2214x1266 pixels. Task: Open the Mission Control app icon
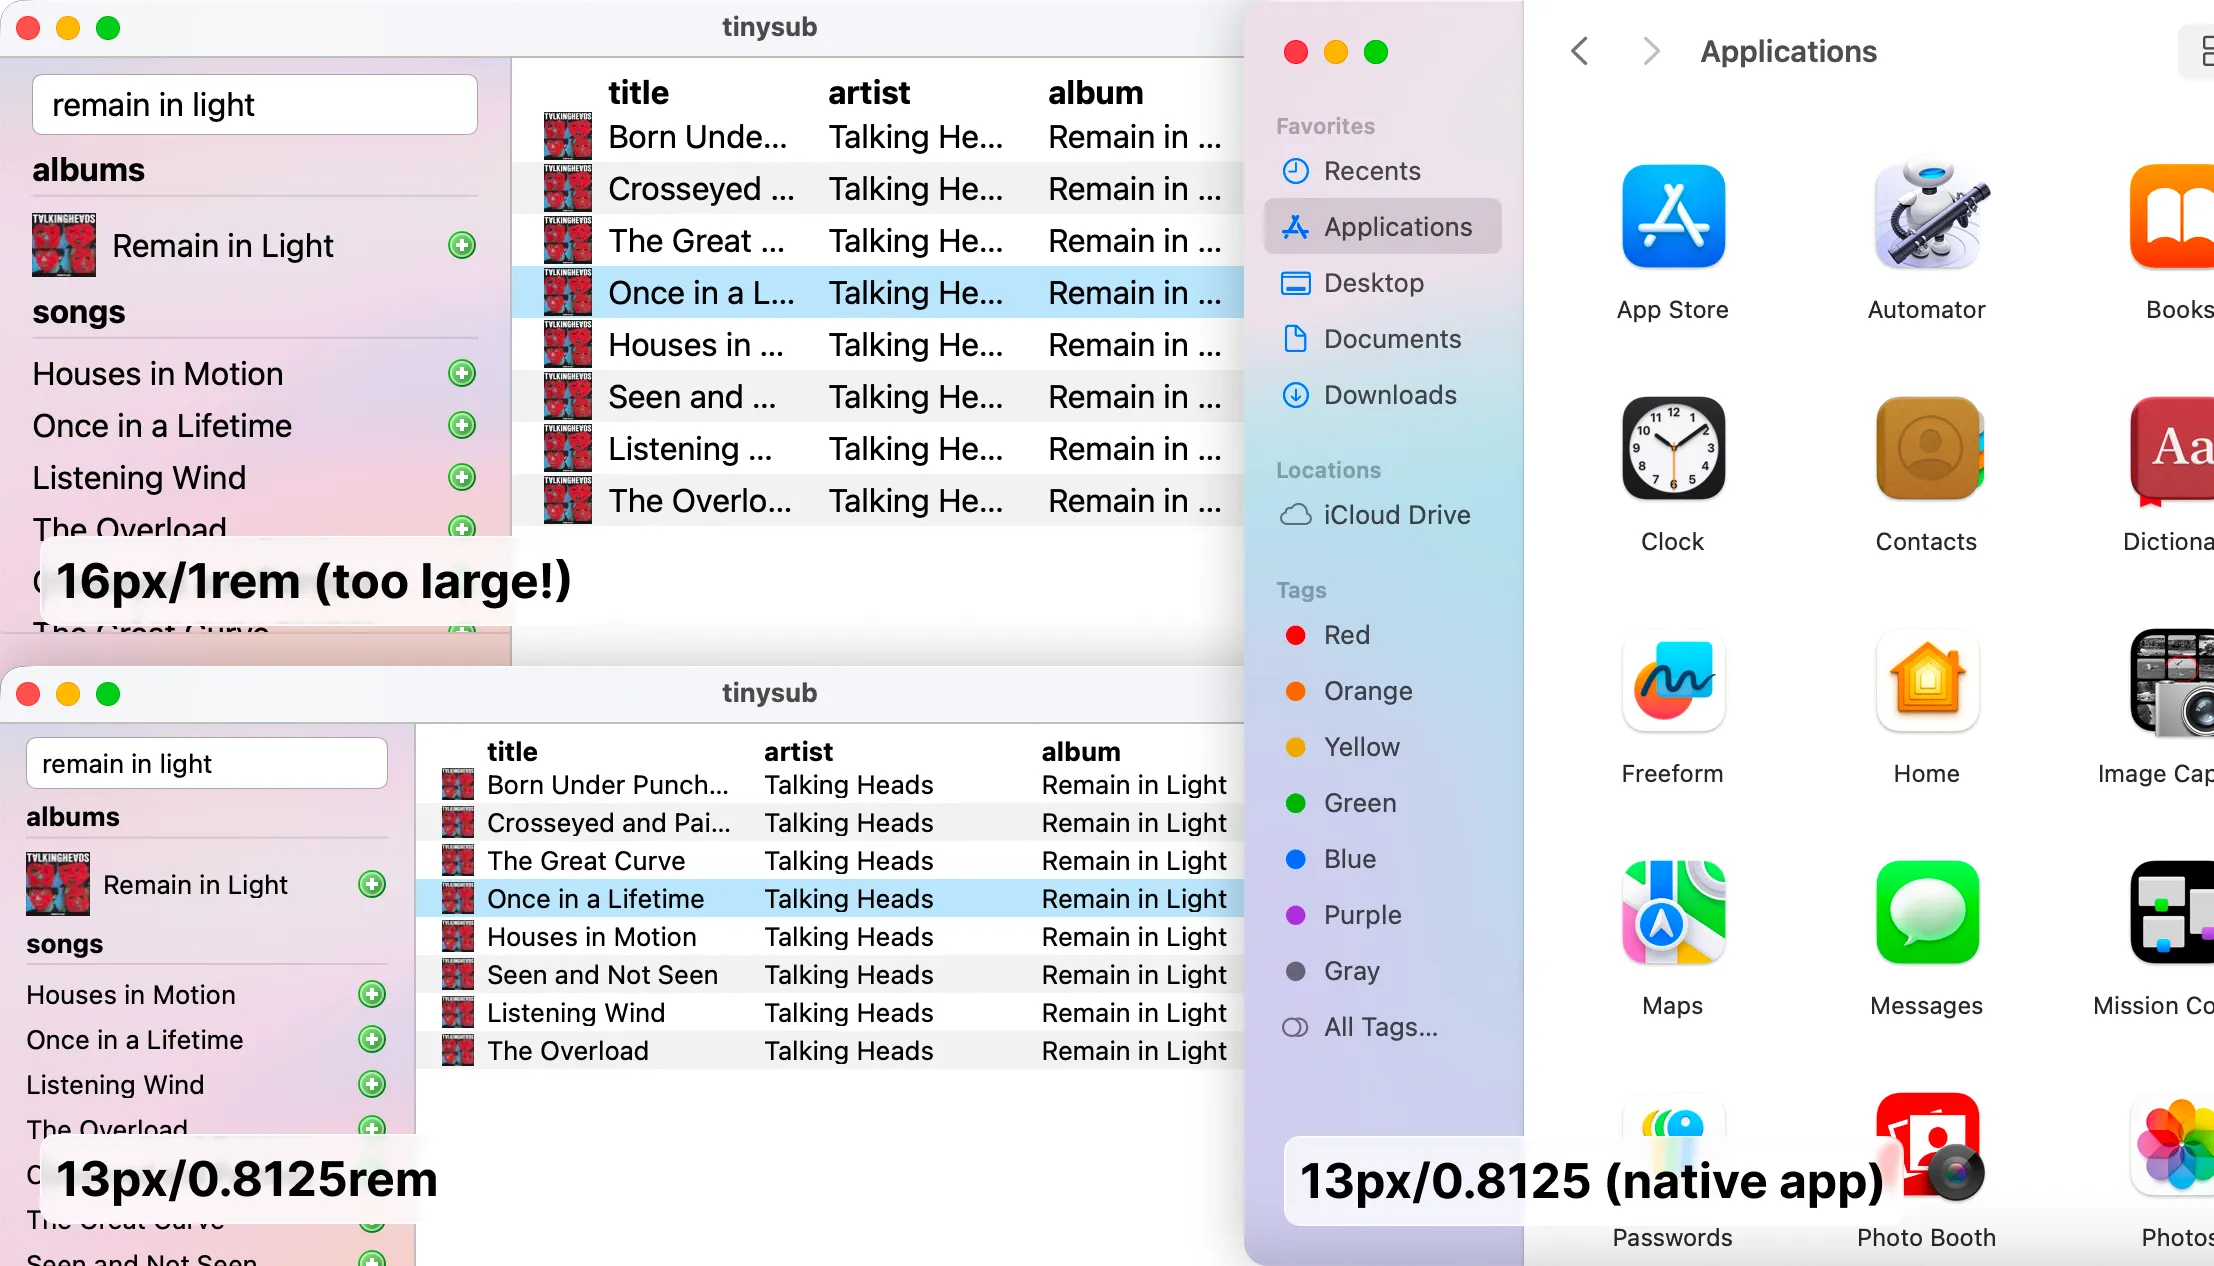click(2172, 912)
